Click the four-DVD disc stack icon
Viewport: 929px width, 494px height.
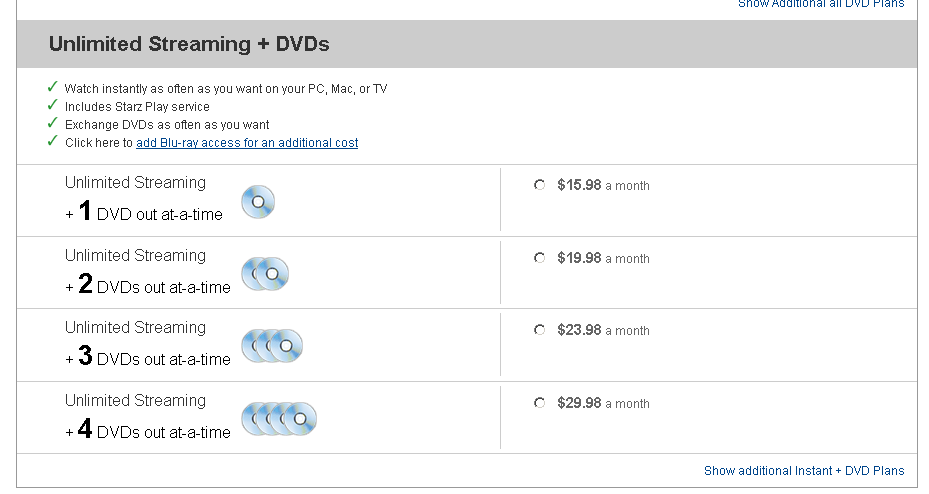279,419
